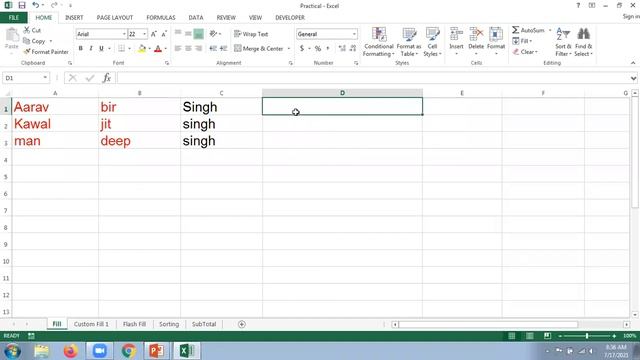Click the Delete cells icon
The width and height of the screenshot is (640, 360).
tap(476, 35)
